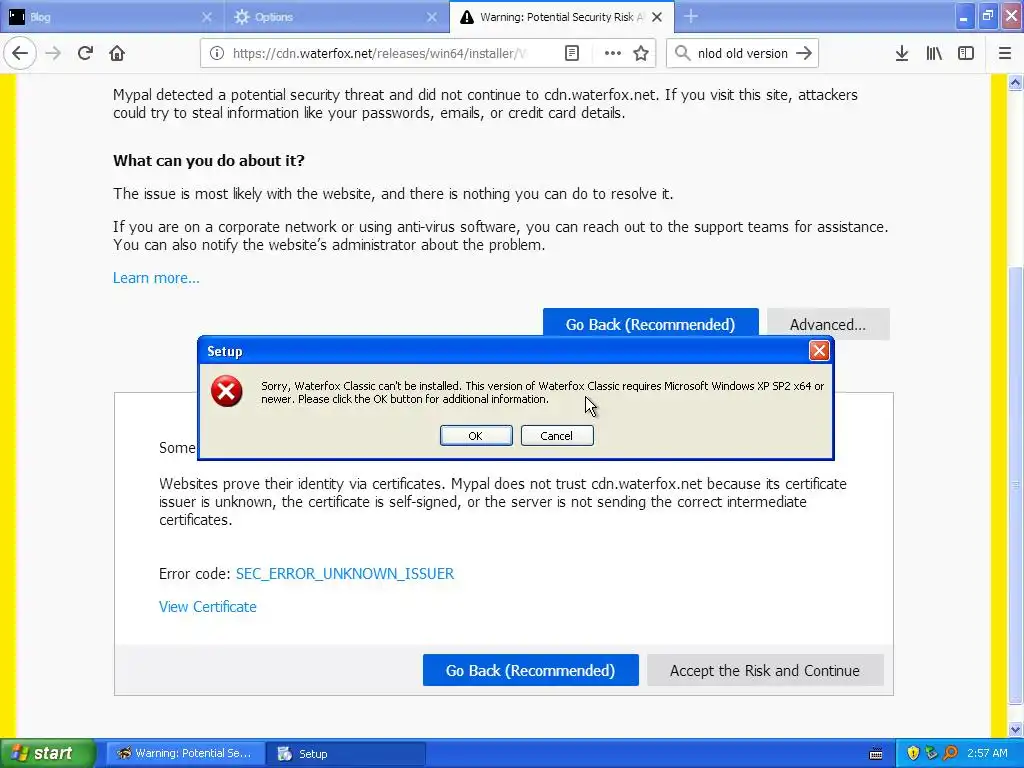The image size is (1024, 768).
Task: Click the orange magnifier tray icon
Action: (950, 753)
